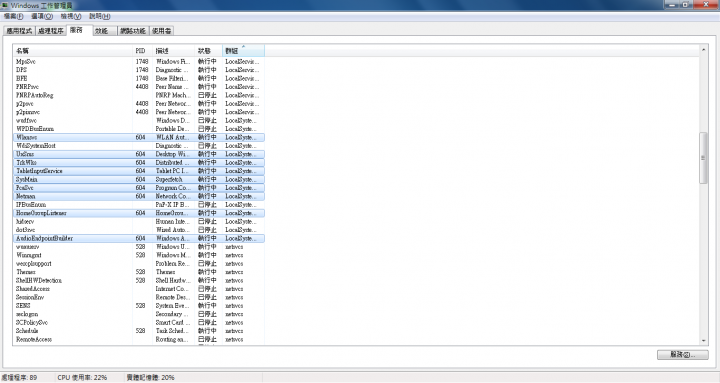This screenshot has height=383, width=720.
Task: Select the TrkWks service row
Action: [139, 163]
